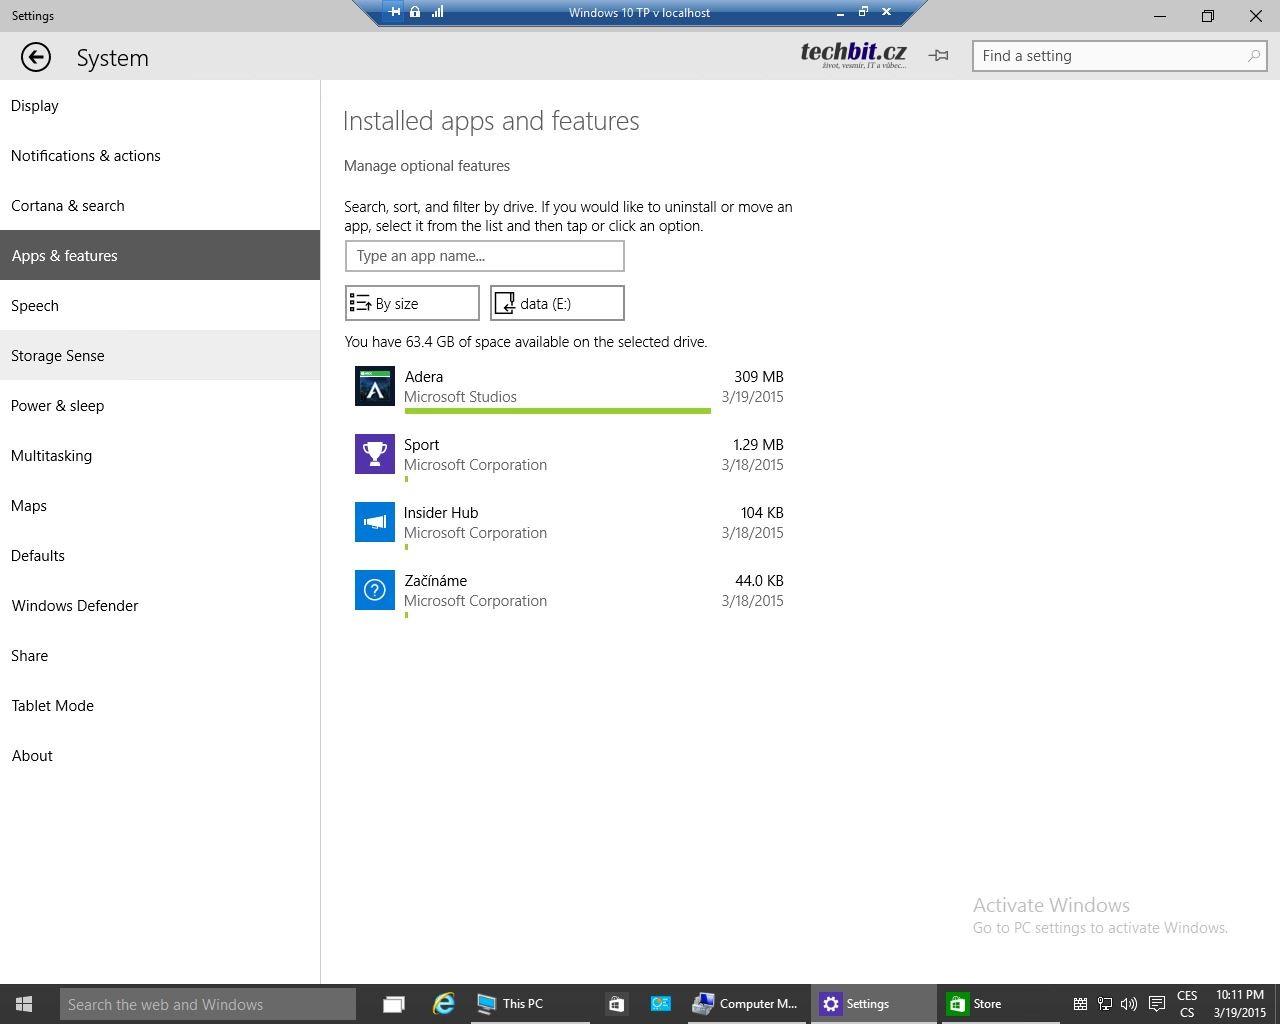Pin the Settings window with pin icon
1280x1024 pixels.
938,56
